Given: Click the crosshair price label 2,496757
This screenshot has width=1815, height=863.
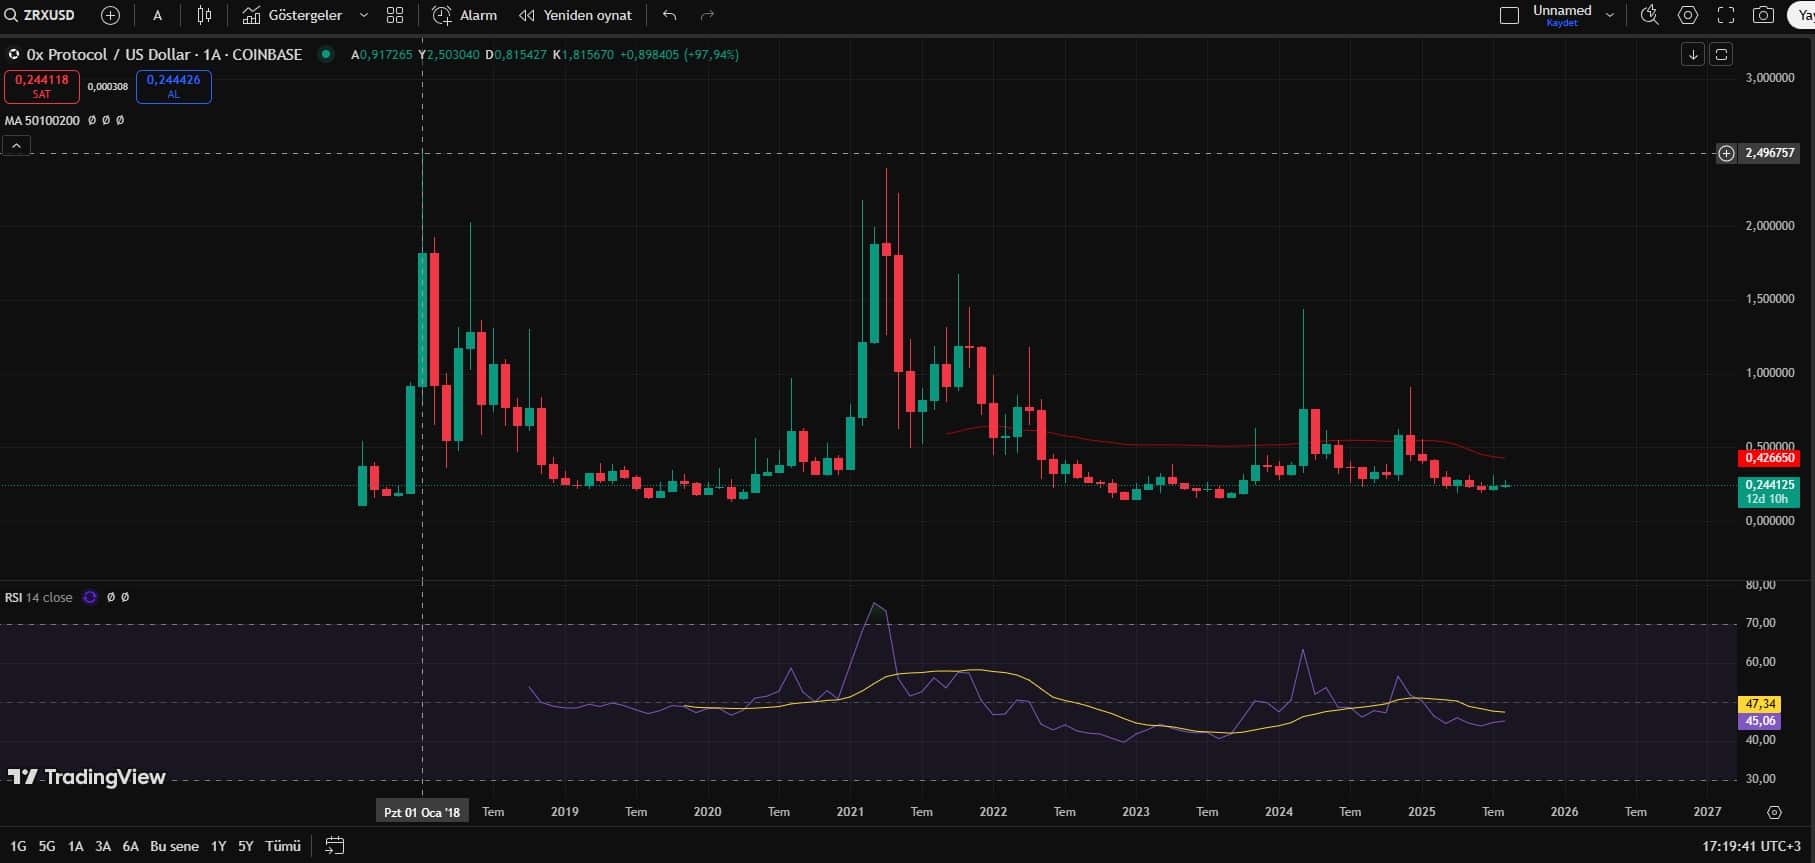Looking at the screenshot, I should tap(1769, 153).
